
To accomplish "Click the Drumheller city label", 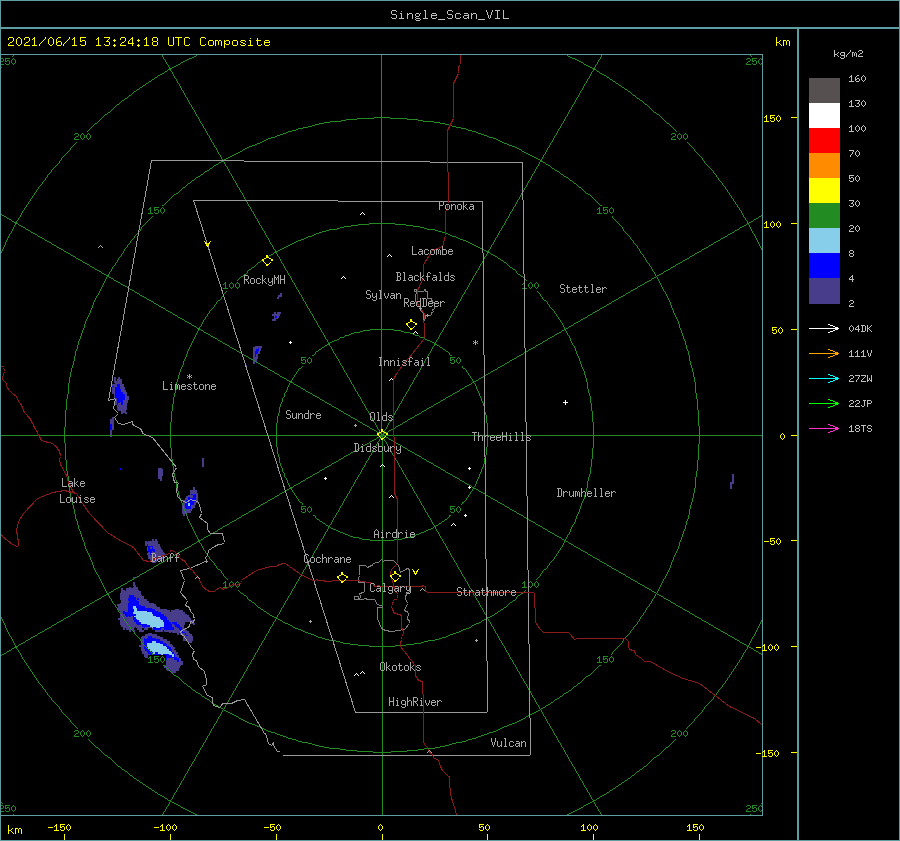I will (586, 493).
